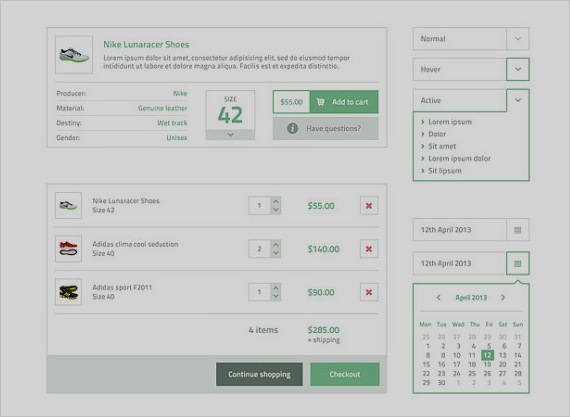Screen dimensions: 570x417
Task: Decrease quantity of Adidas clima cool seduction
Action: point(276,253)
